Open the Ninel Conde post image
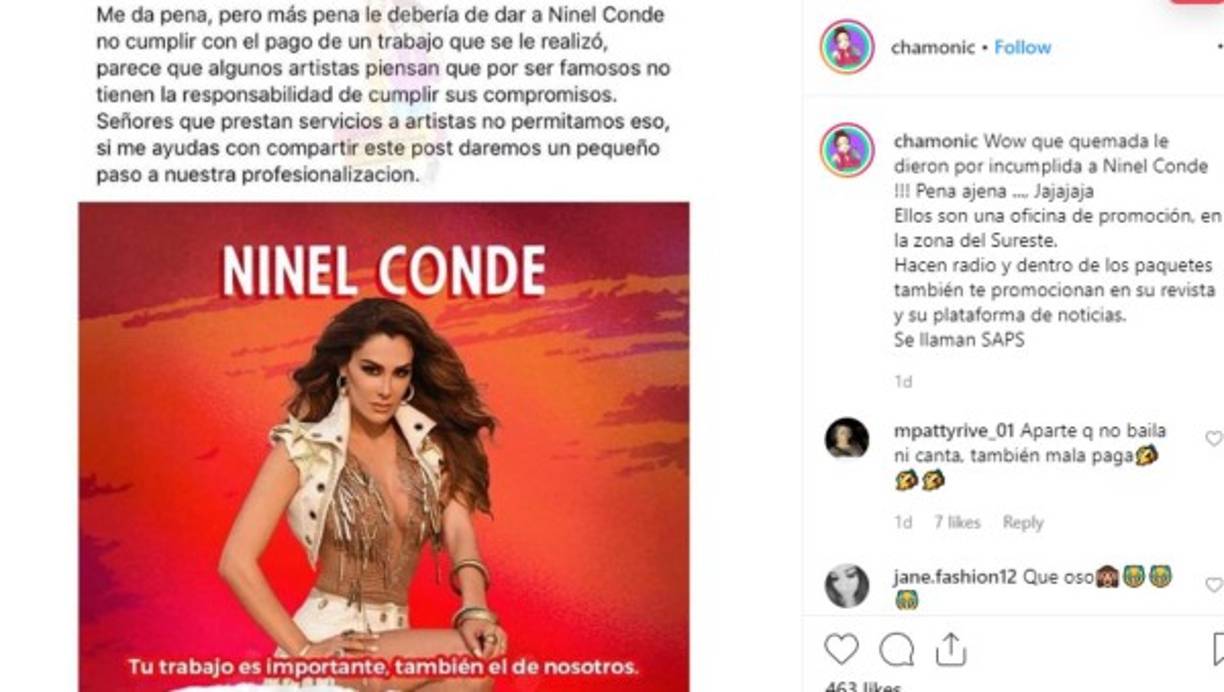Image resolution: width=1224 pixels, height=692 pixels. (x=384, y=446)
